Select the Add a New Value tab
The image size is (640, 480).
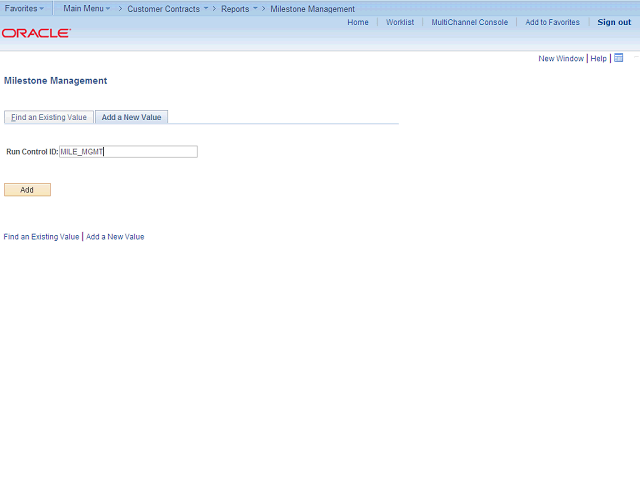pyautogui.click(x=131, y=117)
